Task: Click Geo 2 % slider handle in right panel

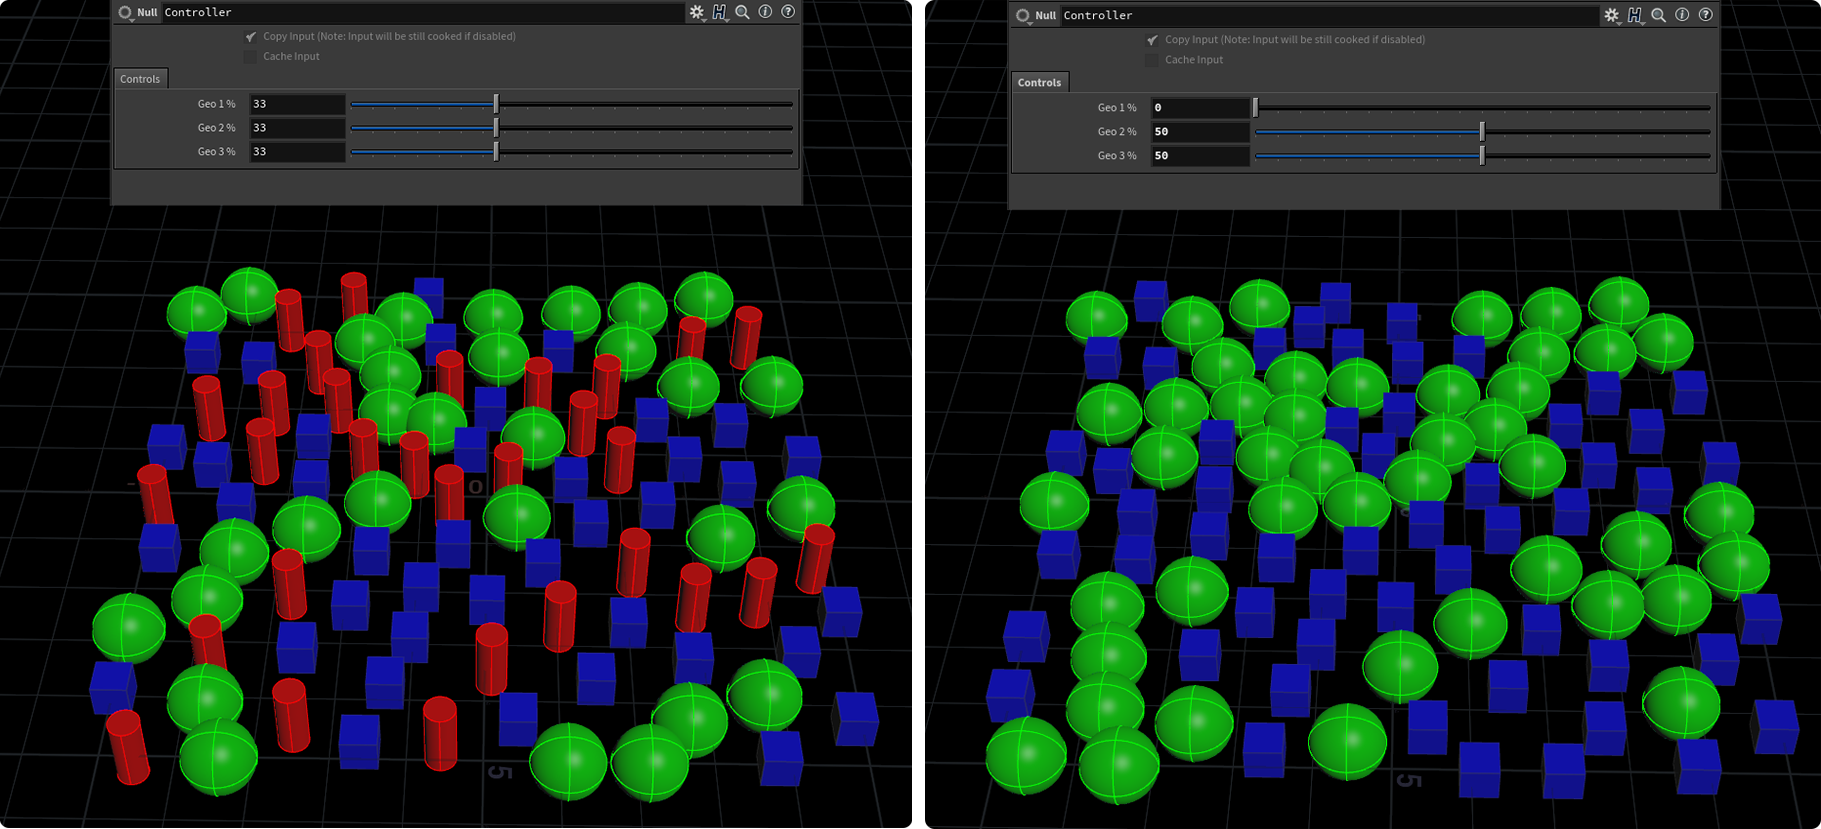Action: click(x=1482, y=131)
